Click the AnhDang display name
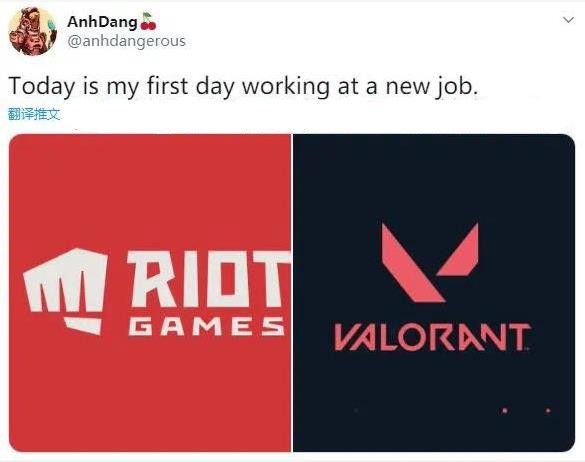Image resolution: width=585 pixels, height=462 pixels. [102, 22]
